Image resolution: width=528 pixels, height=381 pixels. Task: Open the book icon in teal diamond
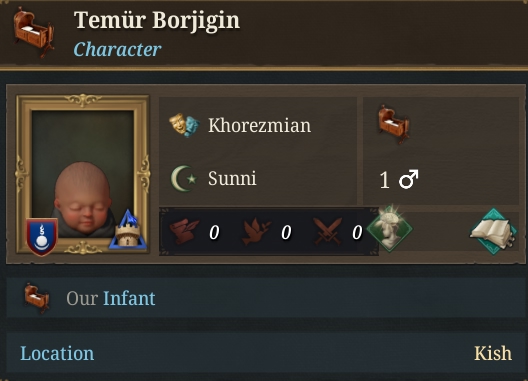(494, 232)
